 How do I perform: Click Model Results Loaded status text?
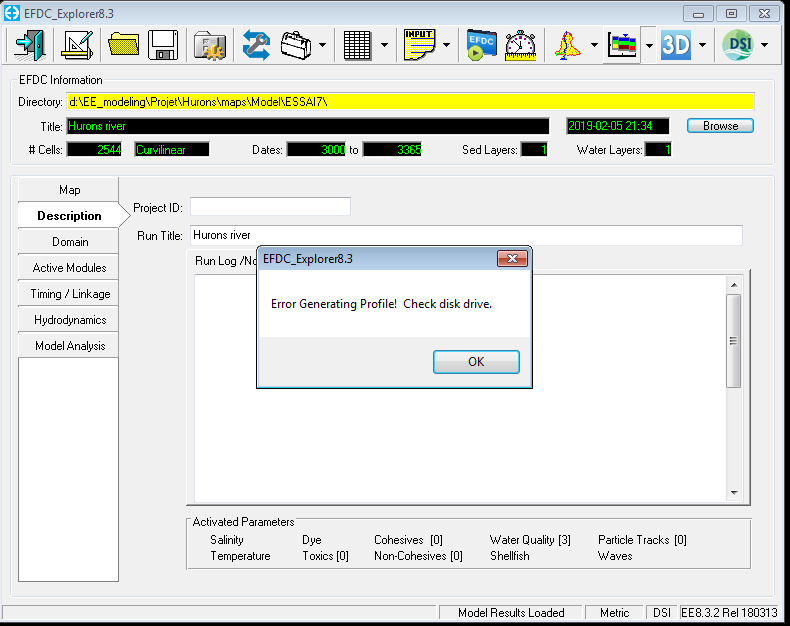[x=511, y=613]
